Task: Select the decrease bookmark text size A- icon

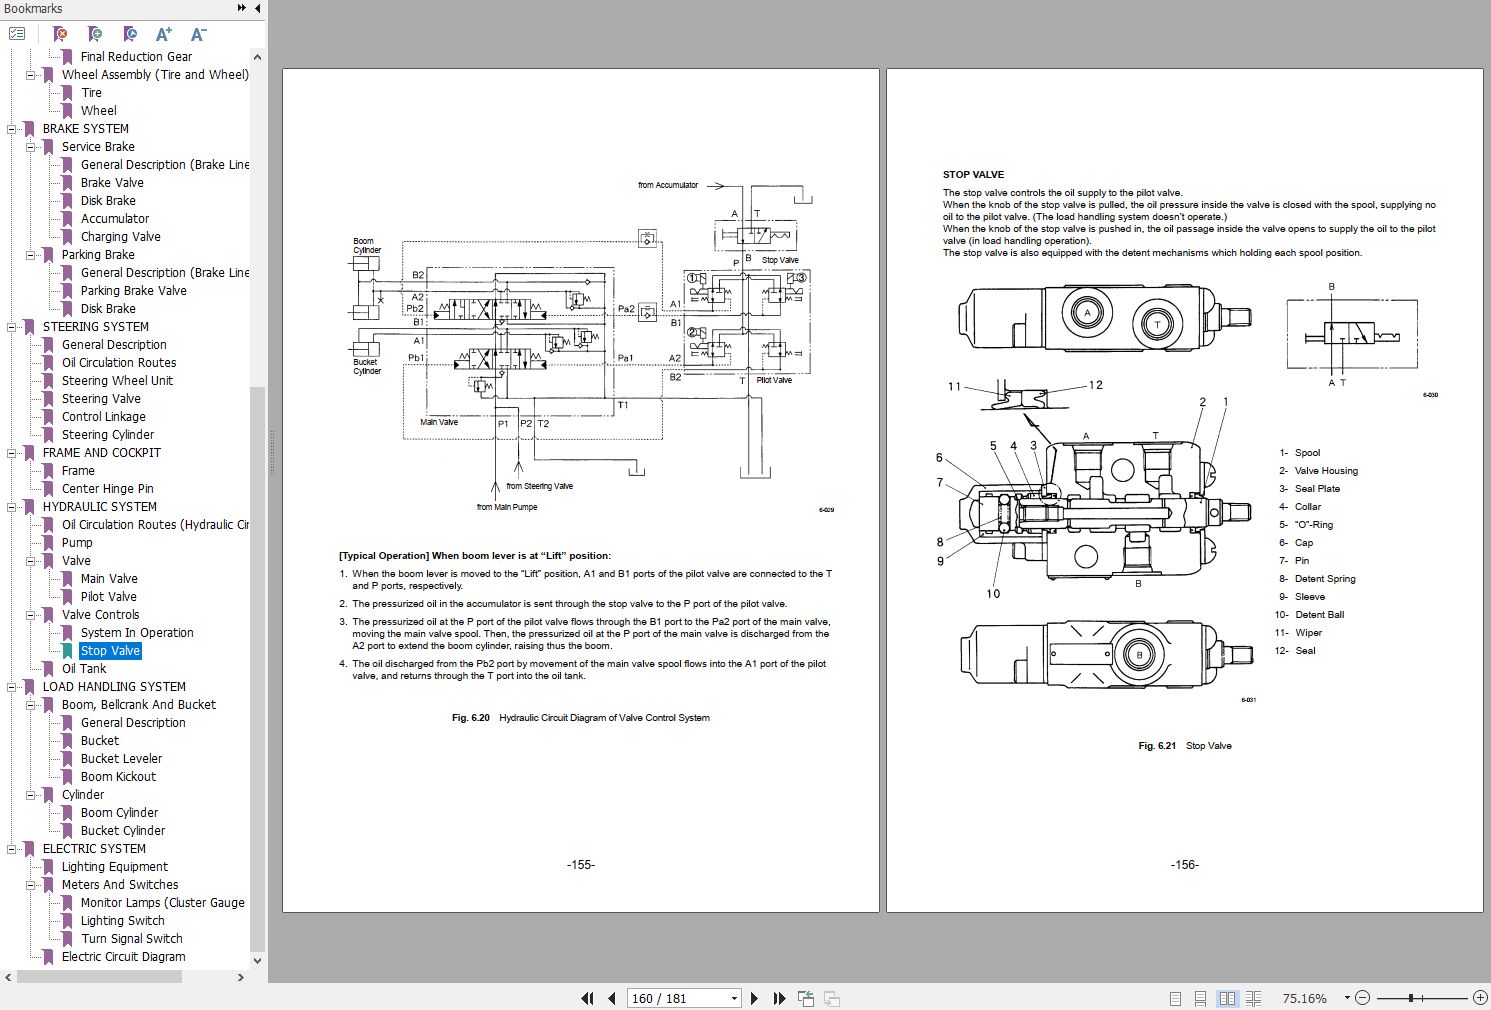Action: tap(198, 33)
